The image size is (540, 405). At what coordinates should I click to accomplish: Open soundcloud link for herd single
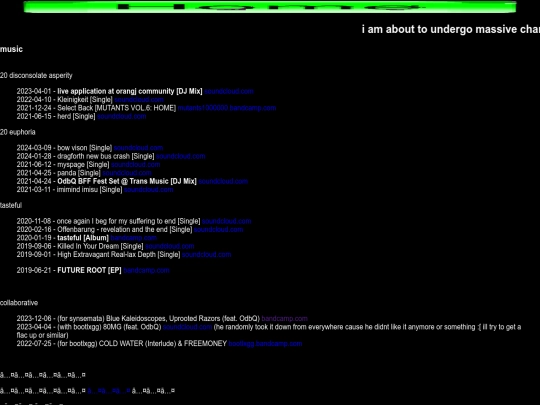coord(122,116)
